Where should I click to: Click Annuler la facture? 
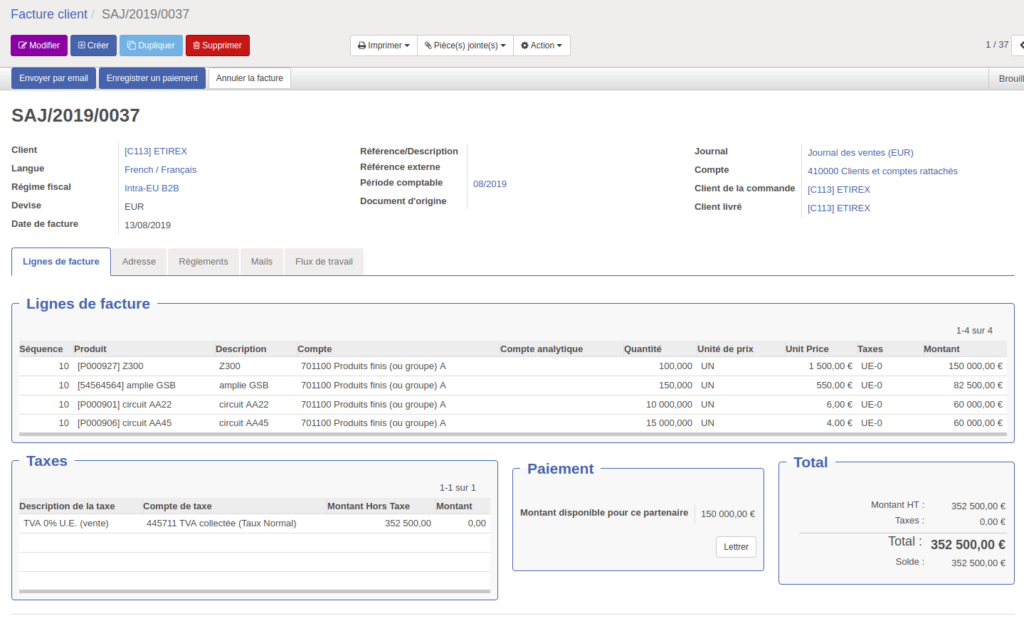pyautogui.click(x=249, y=78)
